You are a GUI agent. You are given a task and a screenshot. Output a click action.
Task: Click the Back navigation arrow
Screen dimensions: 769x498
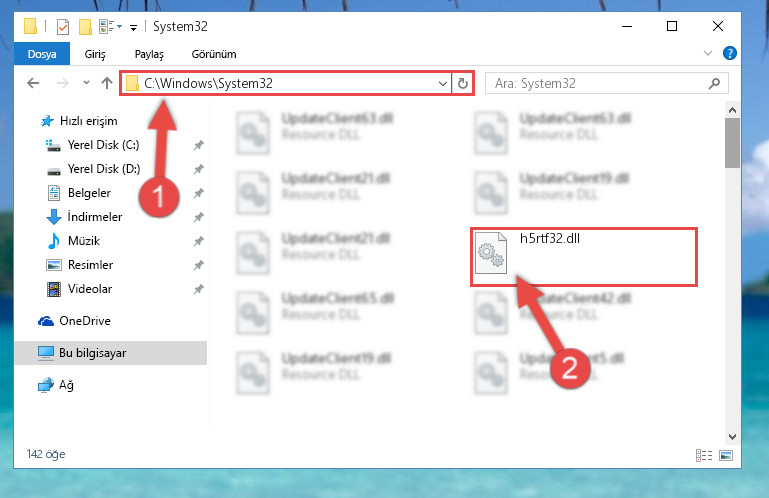tap(33, 83)
